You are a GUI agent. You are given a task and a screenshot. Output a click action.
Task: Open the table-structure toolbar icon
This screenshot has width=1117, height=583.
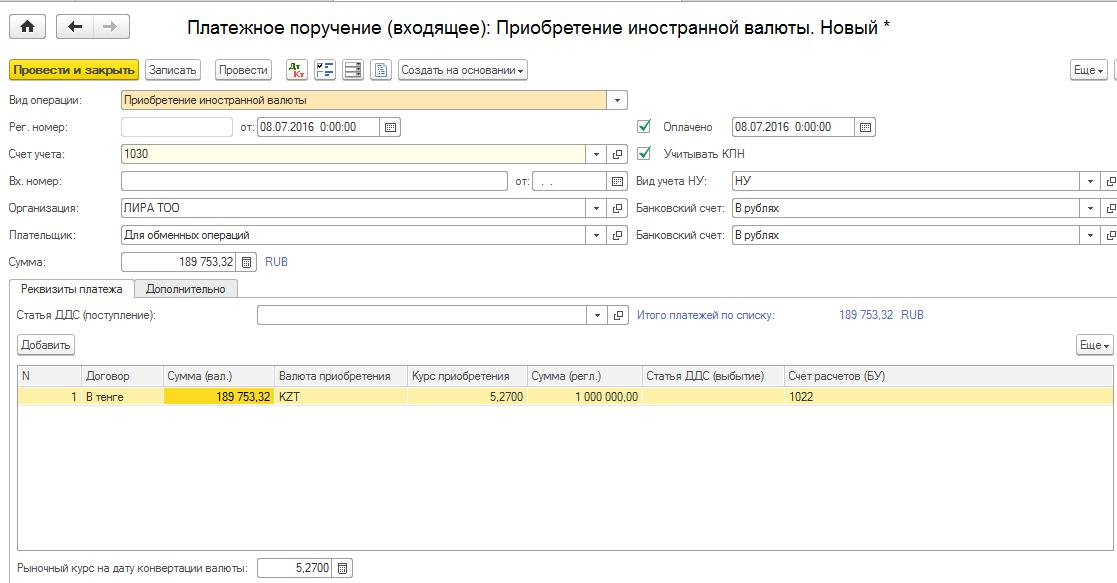pos(353,70)
